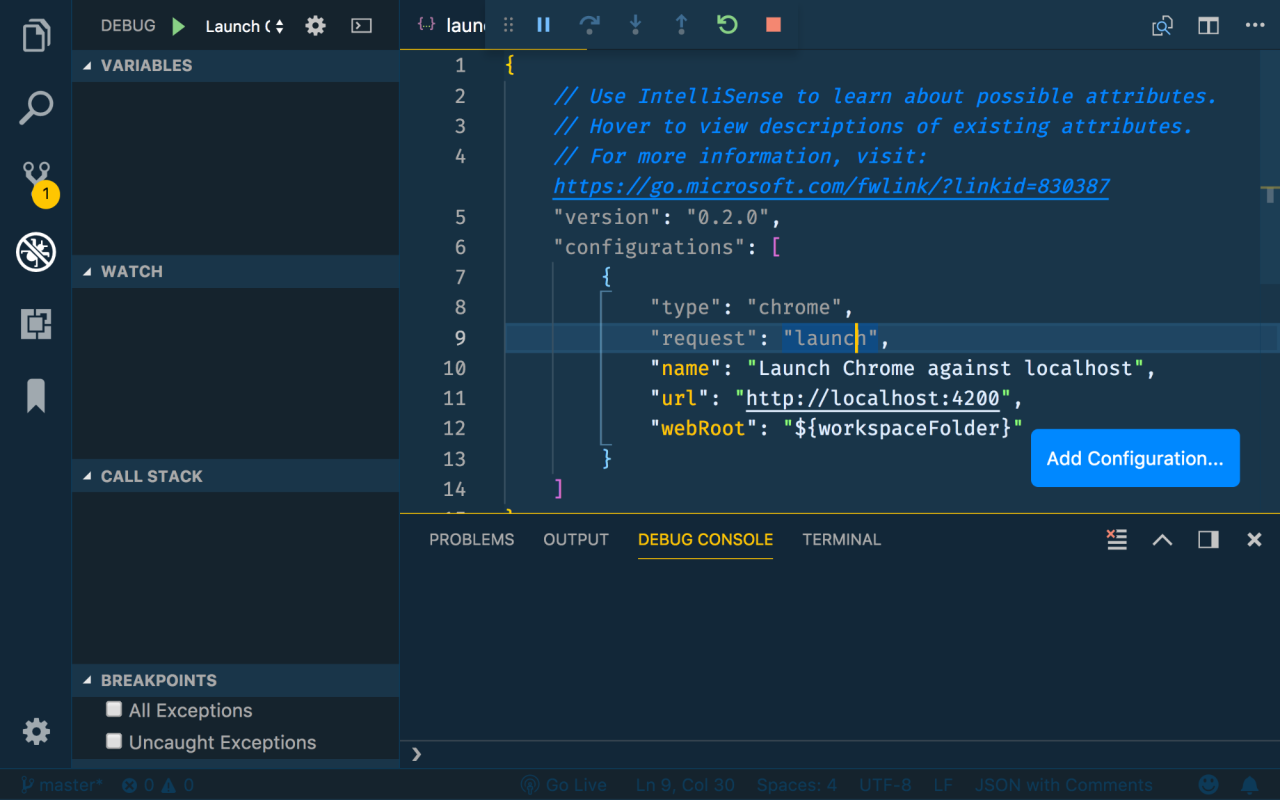Open the launch configuration dropdown

pyautogui.click(x=244, y=25)
